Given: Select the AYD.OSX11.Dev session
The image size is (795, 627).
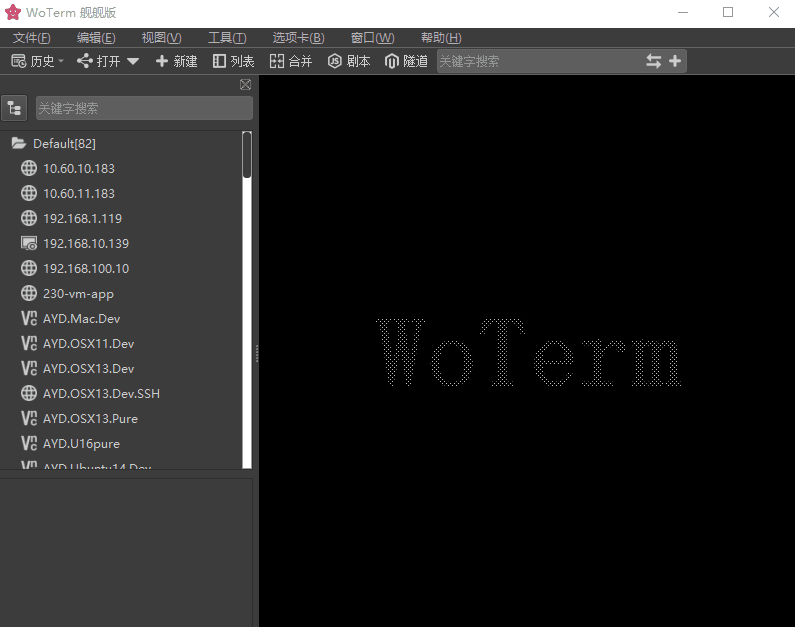Looking at the screenshot, I should click(x=88, y=344).
